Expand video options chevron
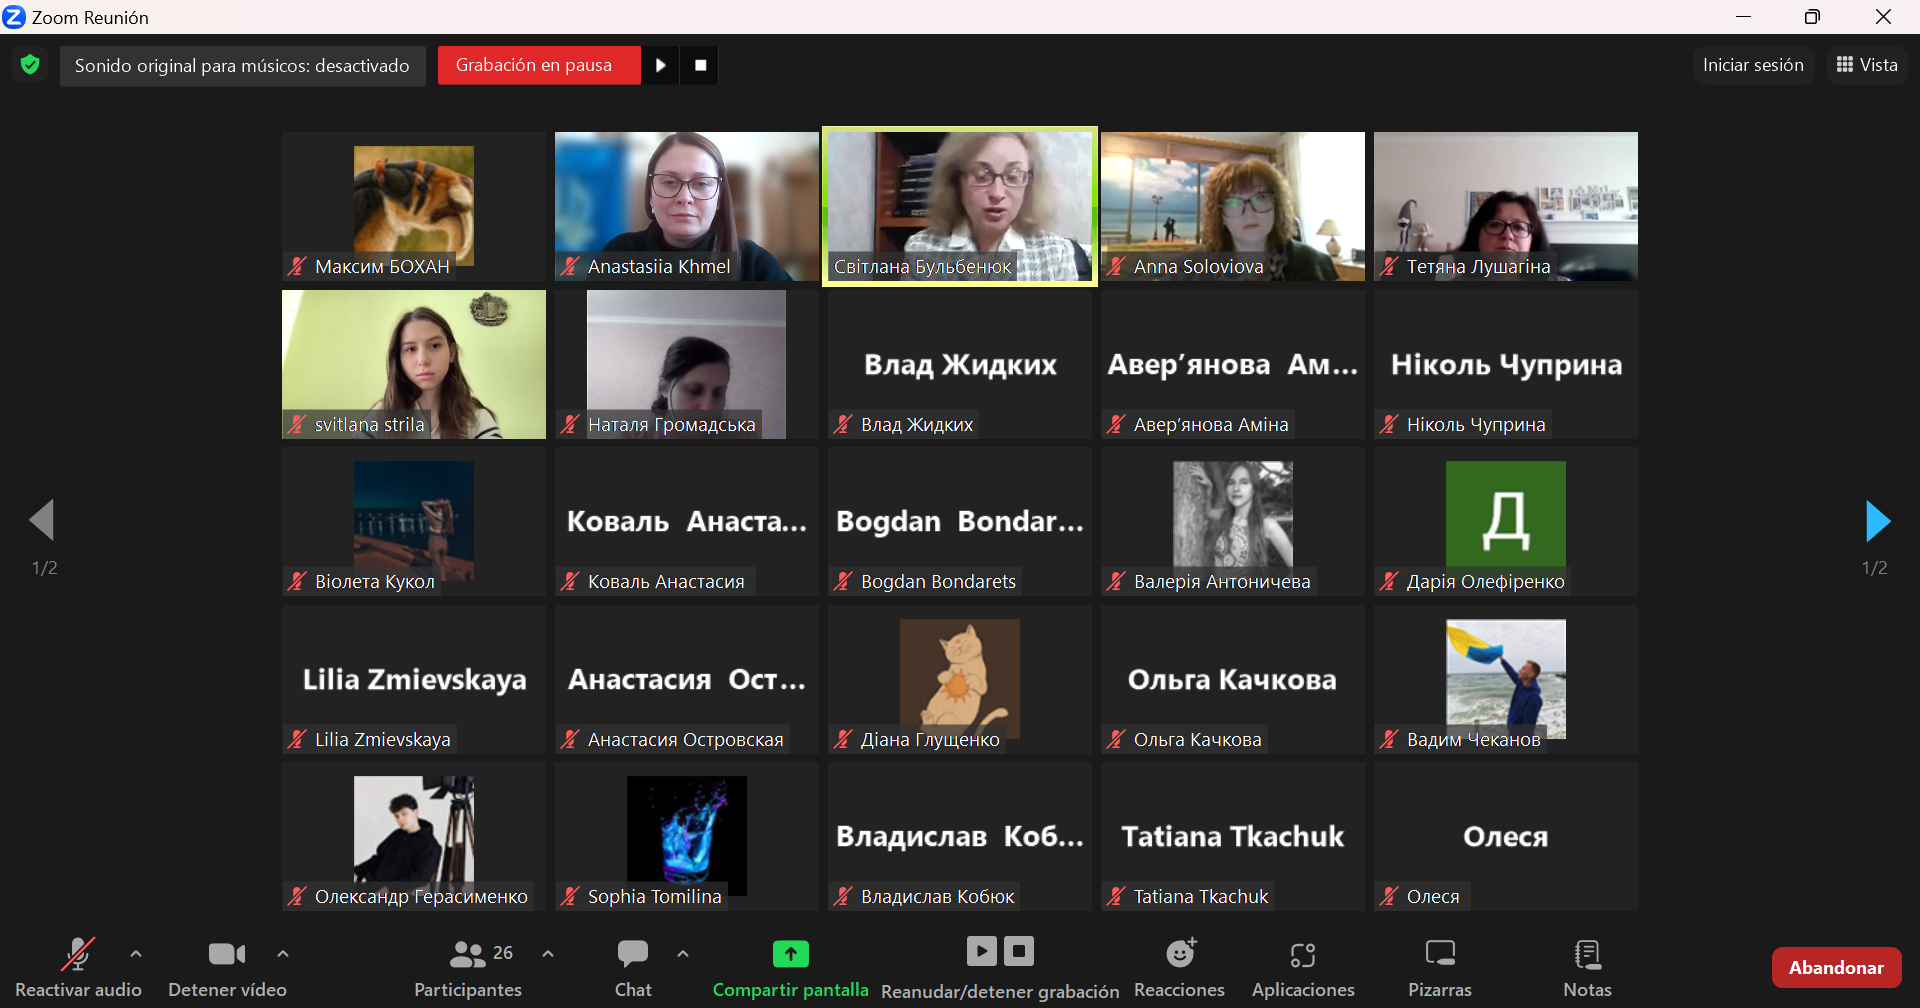Screen dimensions: 1920x1008 [283, 954]
